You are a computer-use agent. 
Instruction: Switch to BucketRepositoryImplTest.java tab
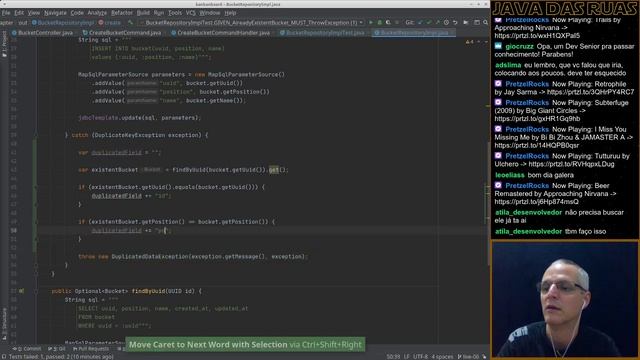[322, 33]
